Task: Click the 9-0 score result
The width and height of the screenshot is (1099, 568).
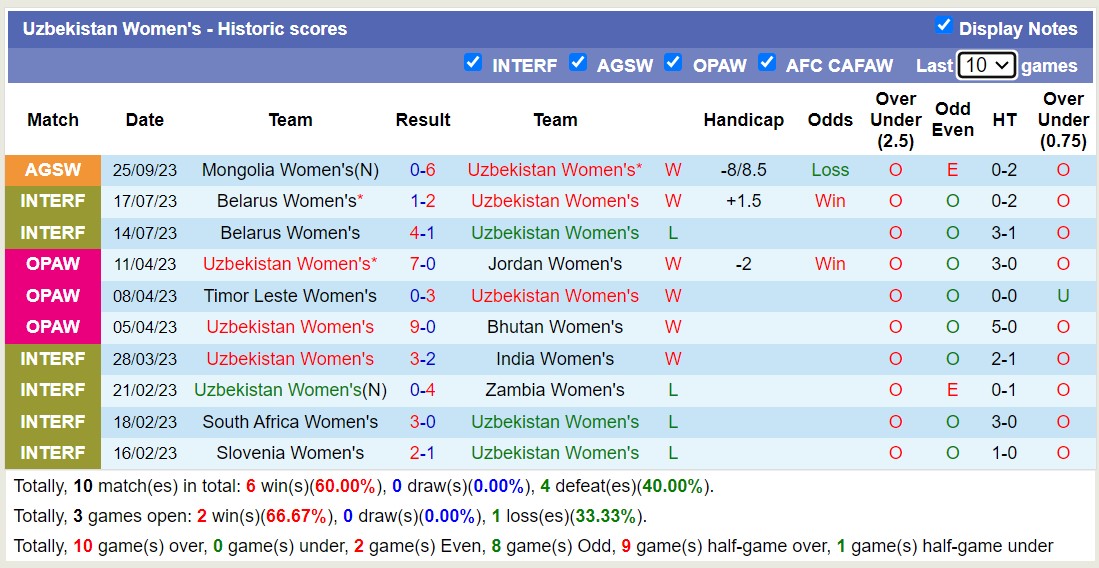Action: tap(422, 327)
